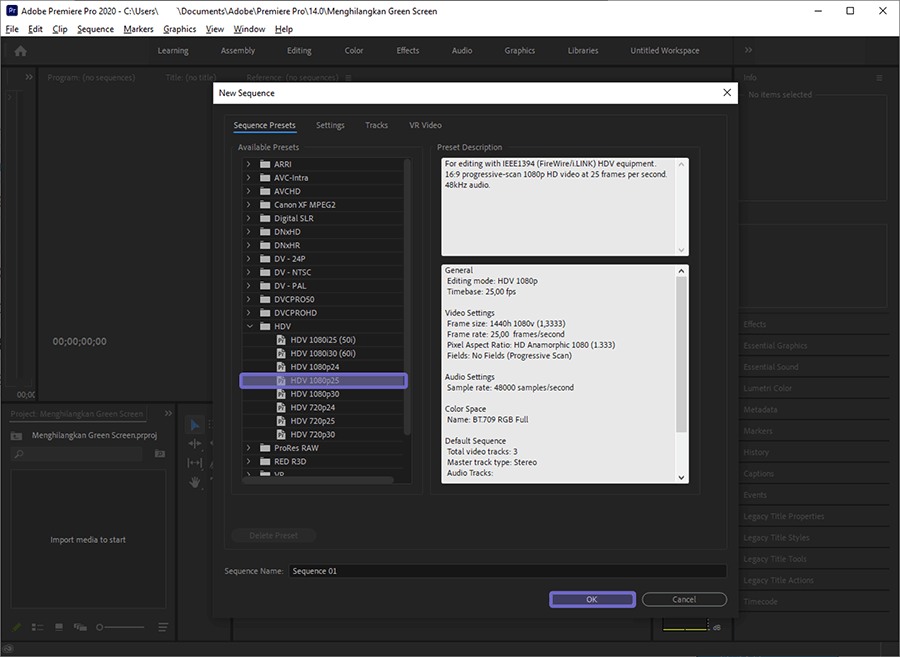Toggle the green pencil read-only icon in Project panel
Screen dimensions: 900x657
pyautogui.click(x=17, y=627)
